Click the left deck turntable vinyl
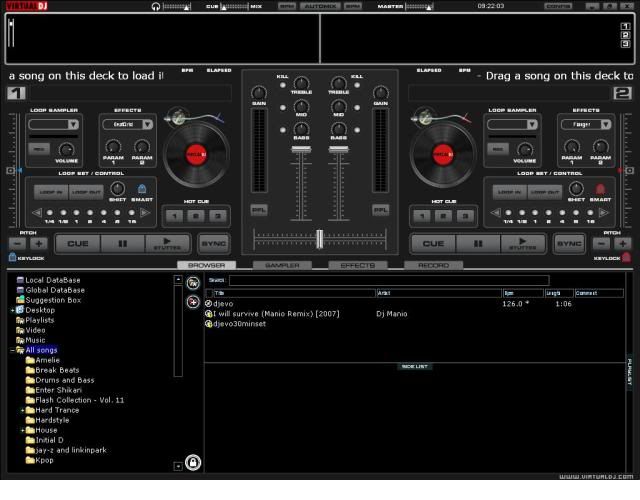This screenshot has height=500, width=640. point(196,154)
